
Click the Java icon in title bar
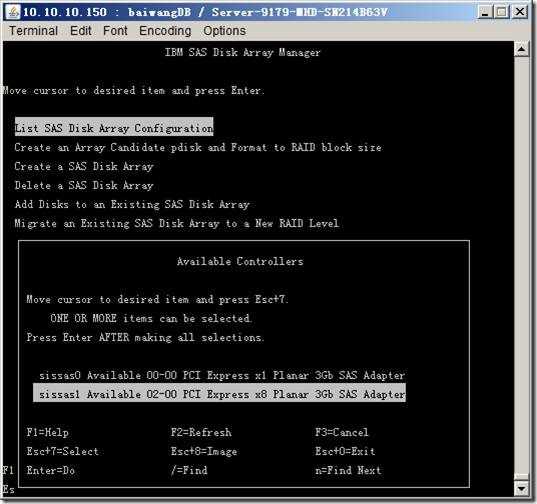(14, 12)
